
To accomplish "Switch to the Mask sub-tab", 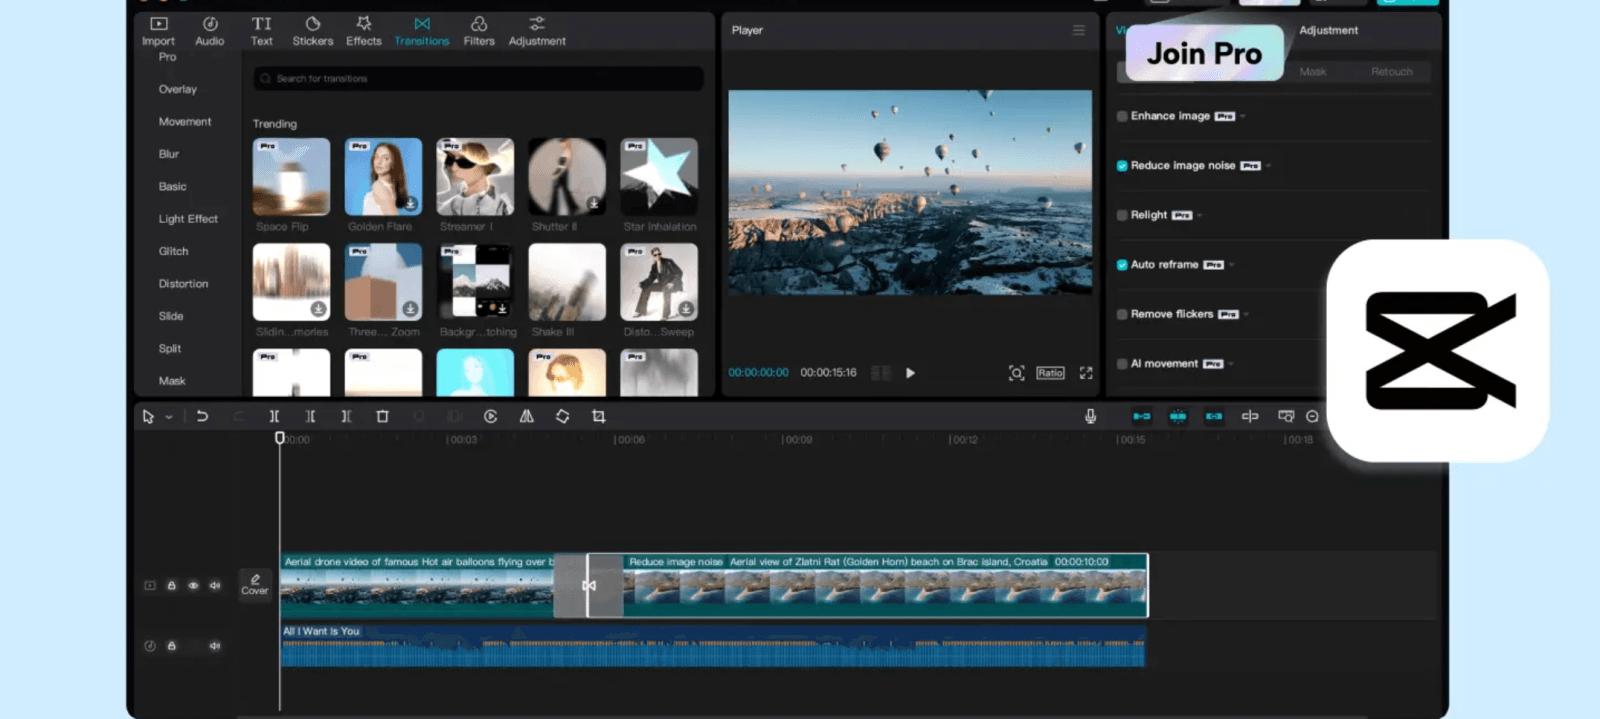I will (x=1313, y=72).
